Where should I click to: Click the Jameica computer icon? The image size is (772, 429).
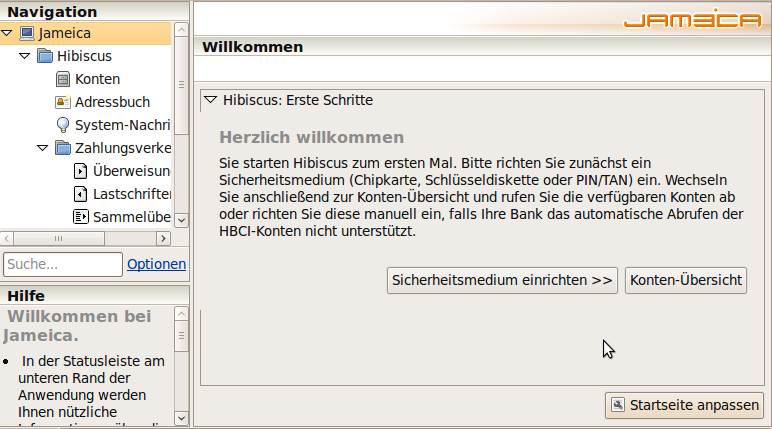click(27, 33)
